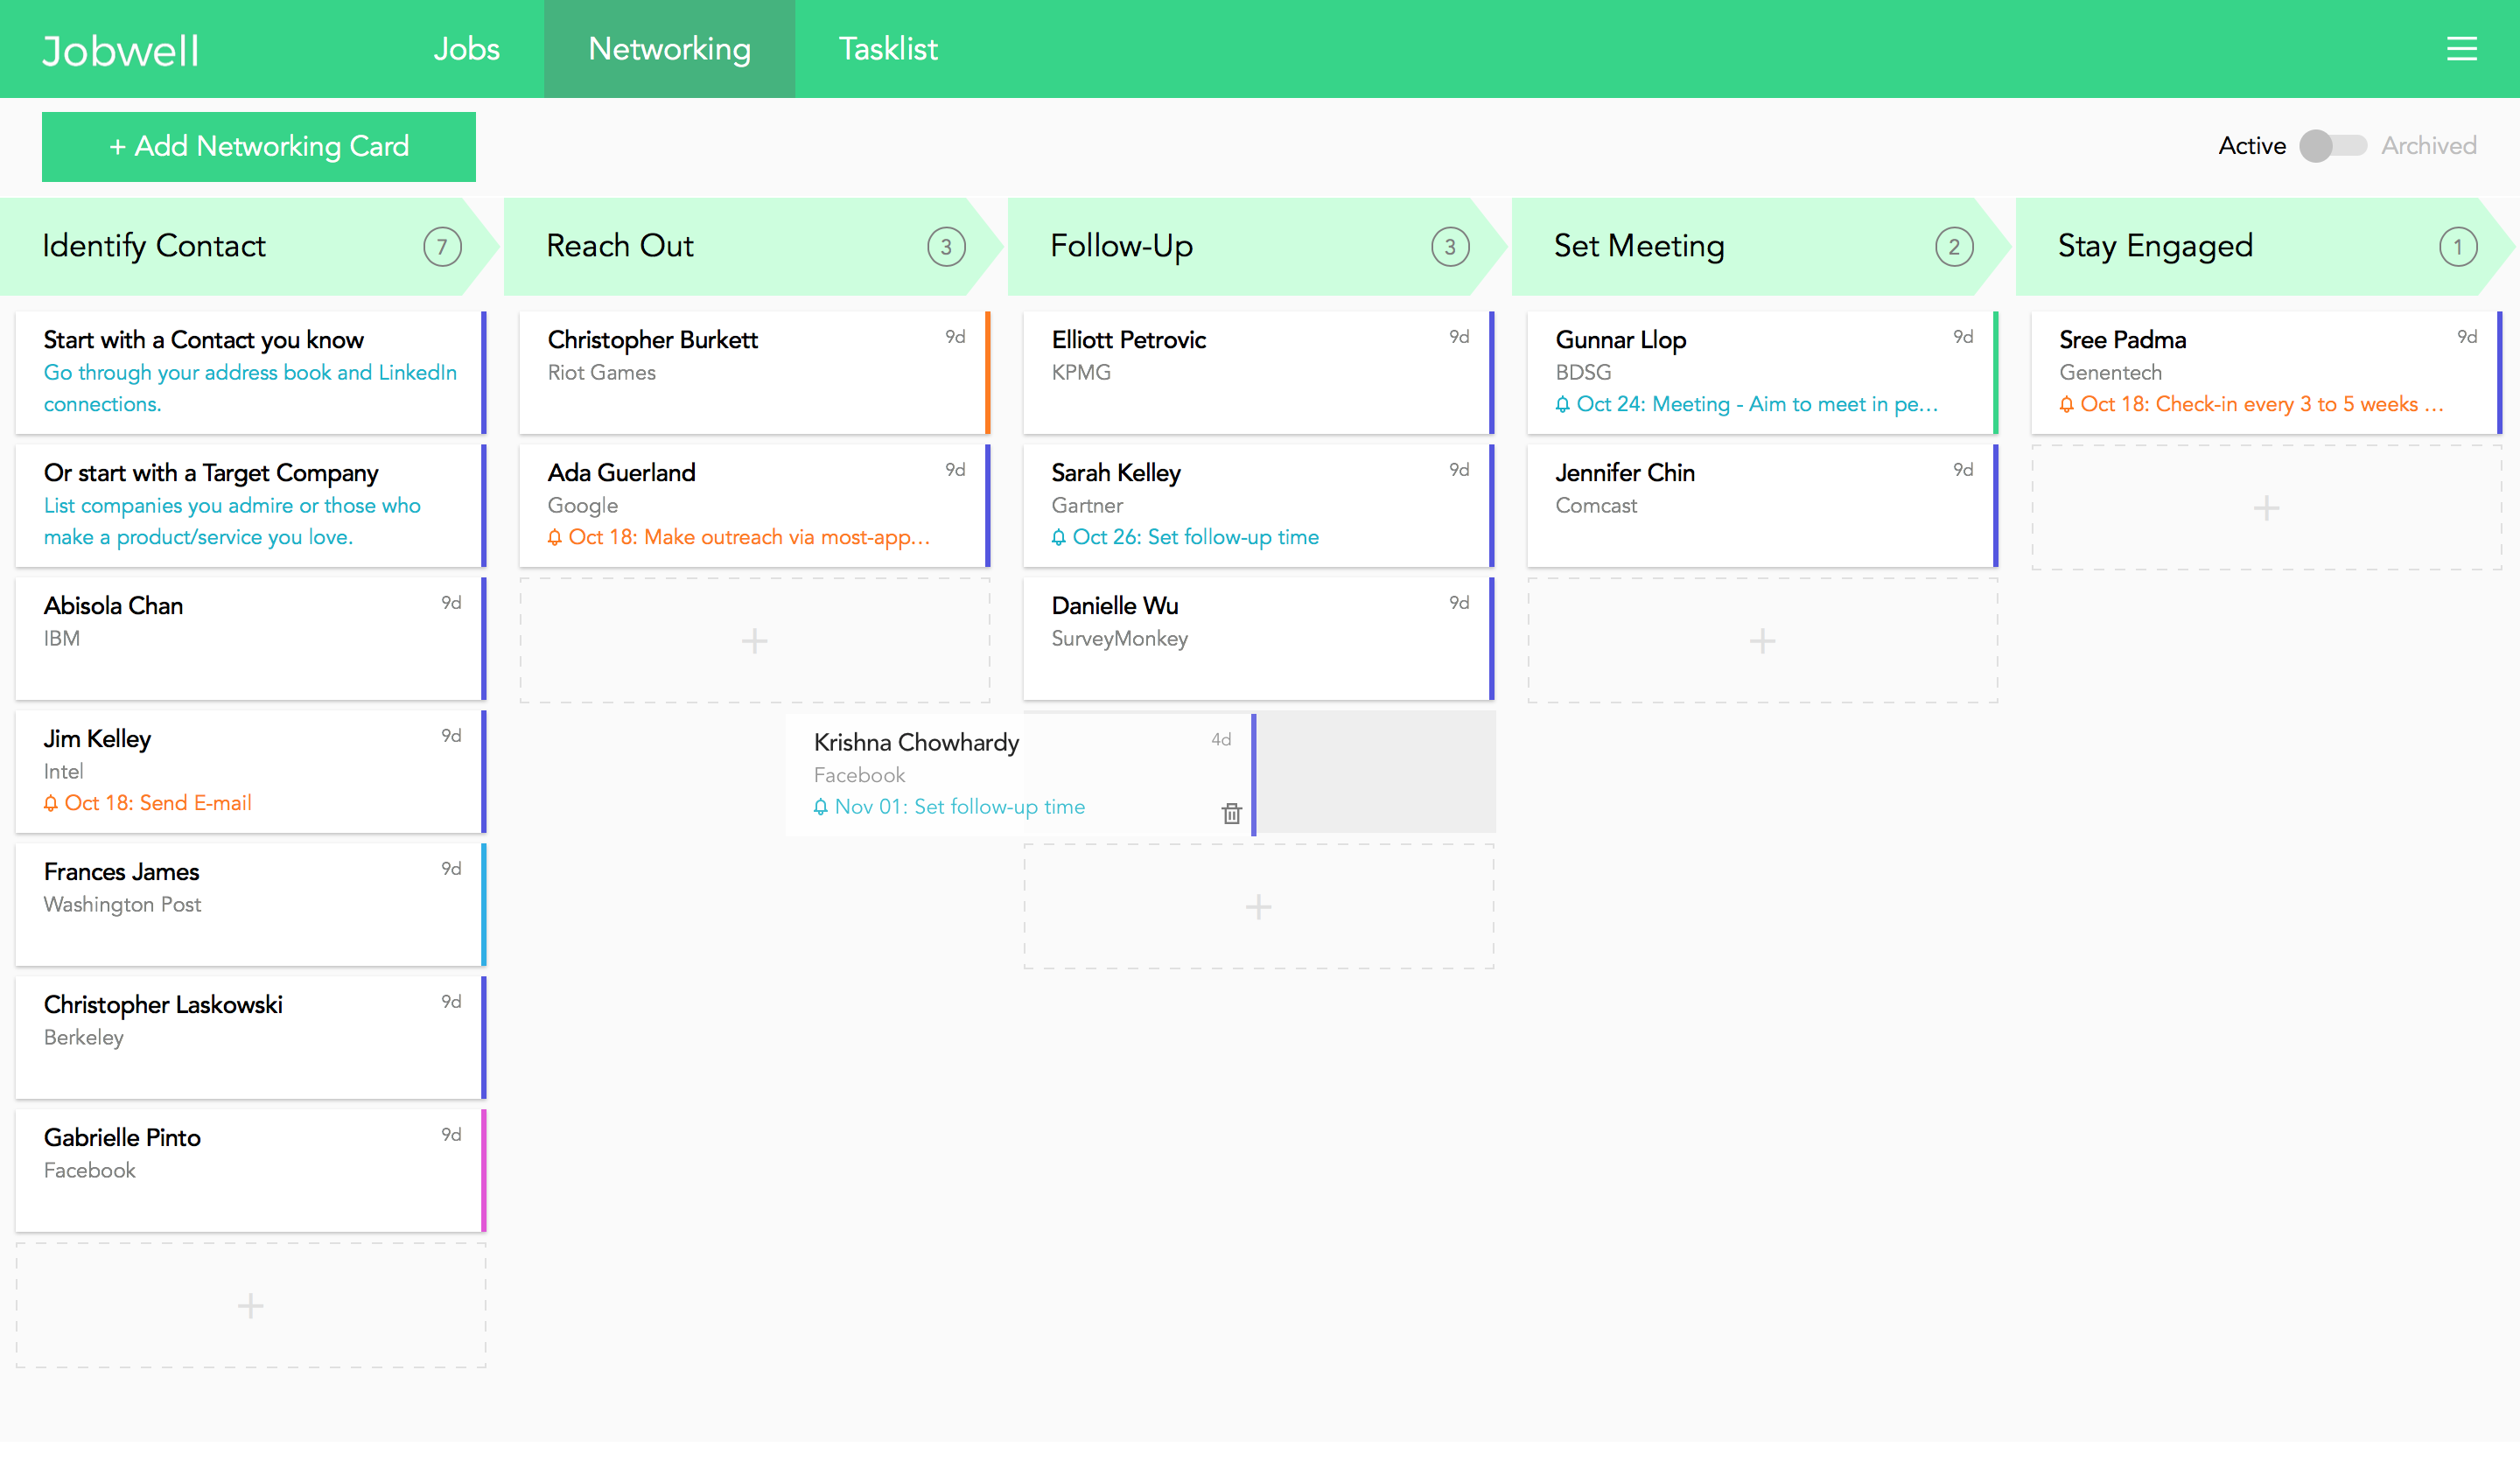
Task: Open Abisola Chan card
Action: point(250,638)
